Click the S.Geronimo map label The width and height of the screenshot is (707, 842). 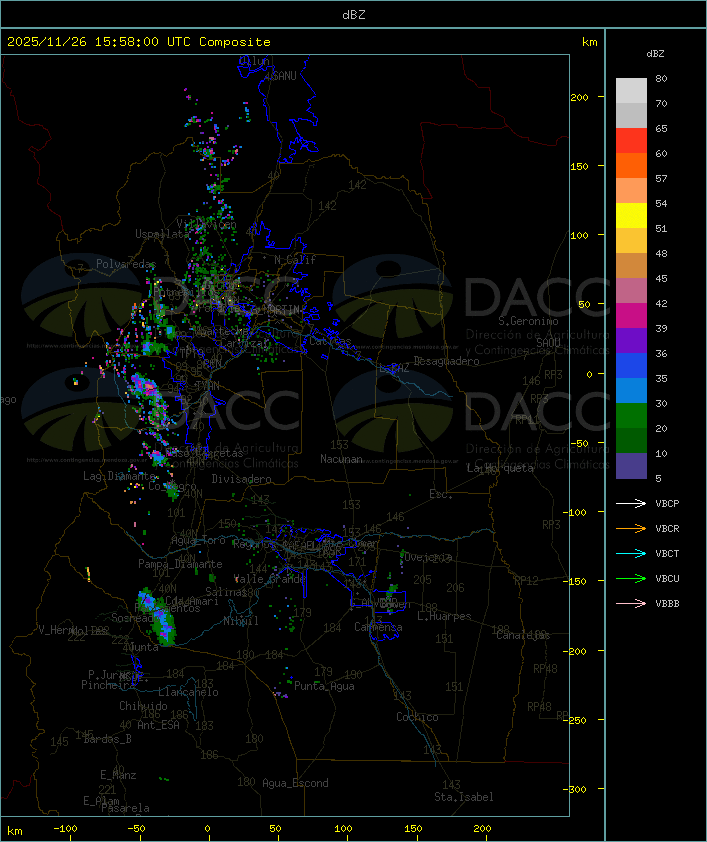point(528,321)
